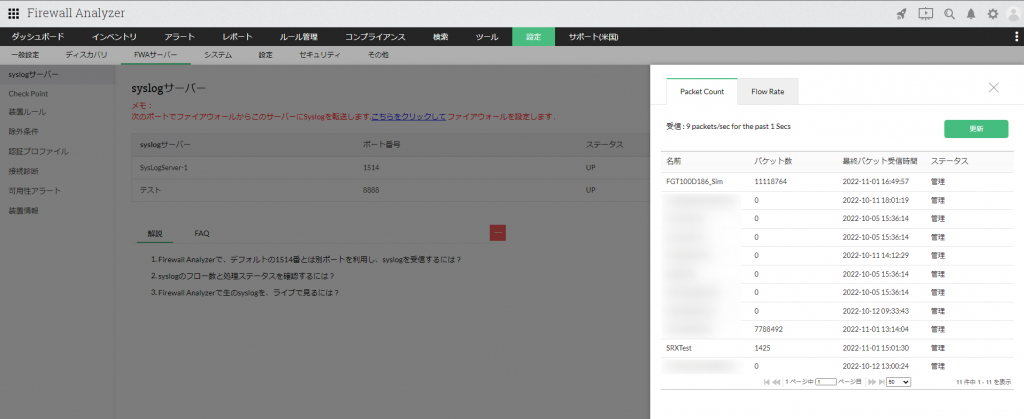The image size is (1024, 419).
Task: Open the セキュリティ sub-tab
Action: click(x=320, y=55)
